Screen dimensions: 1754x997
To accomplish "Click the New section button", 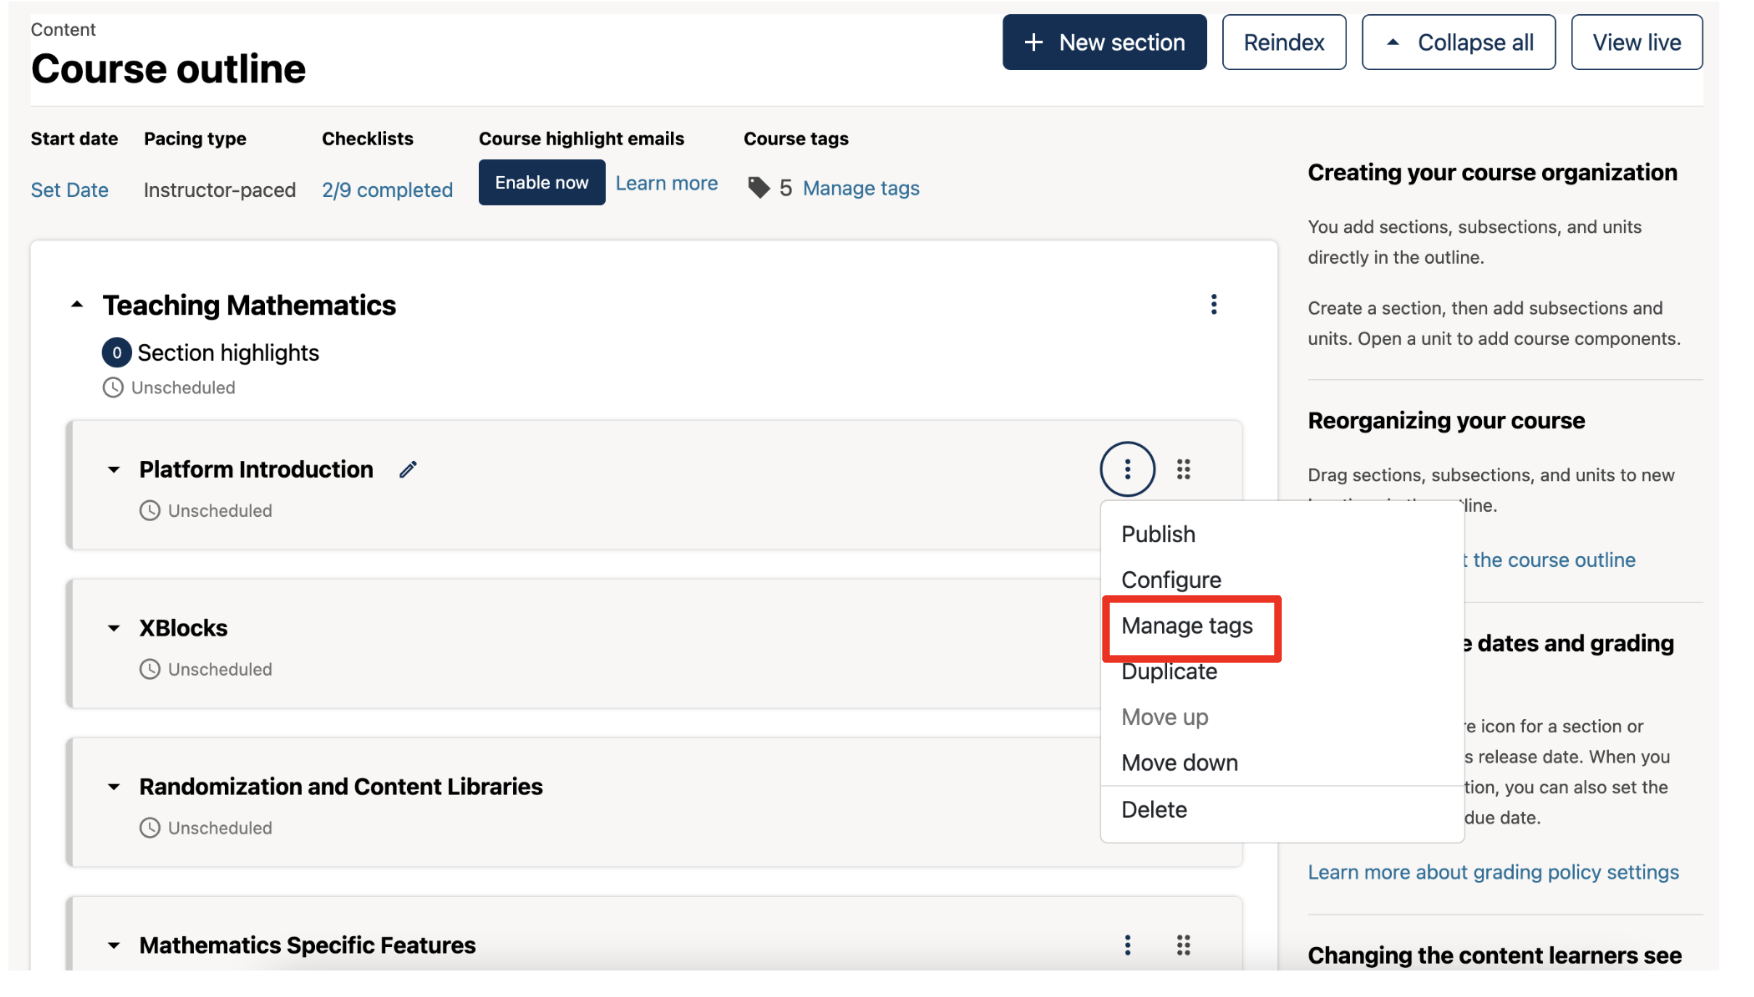I will click(x=1104, y=42).
